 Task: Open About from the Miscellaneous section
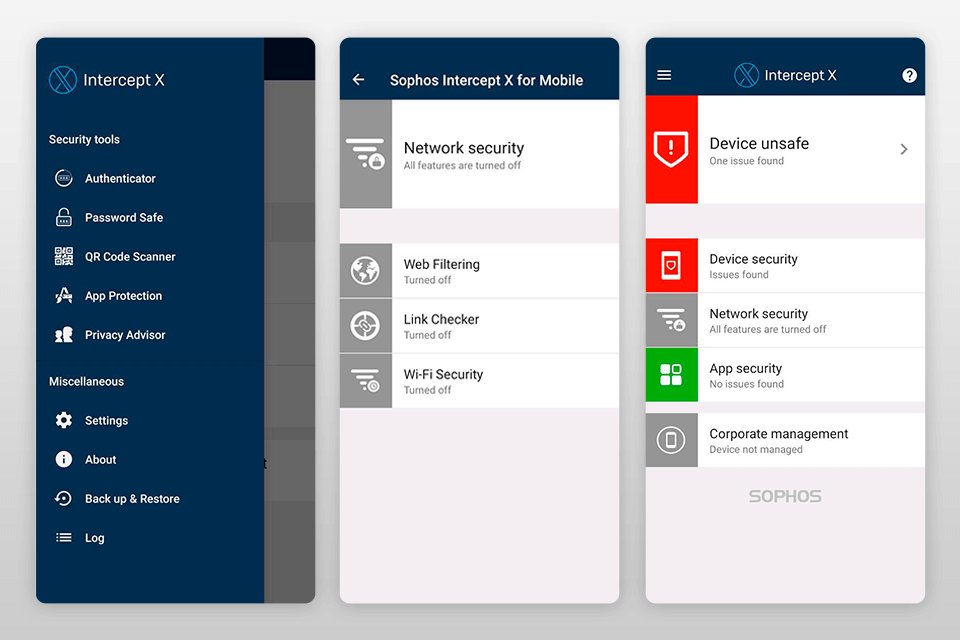[99, 459]
